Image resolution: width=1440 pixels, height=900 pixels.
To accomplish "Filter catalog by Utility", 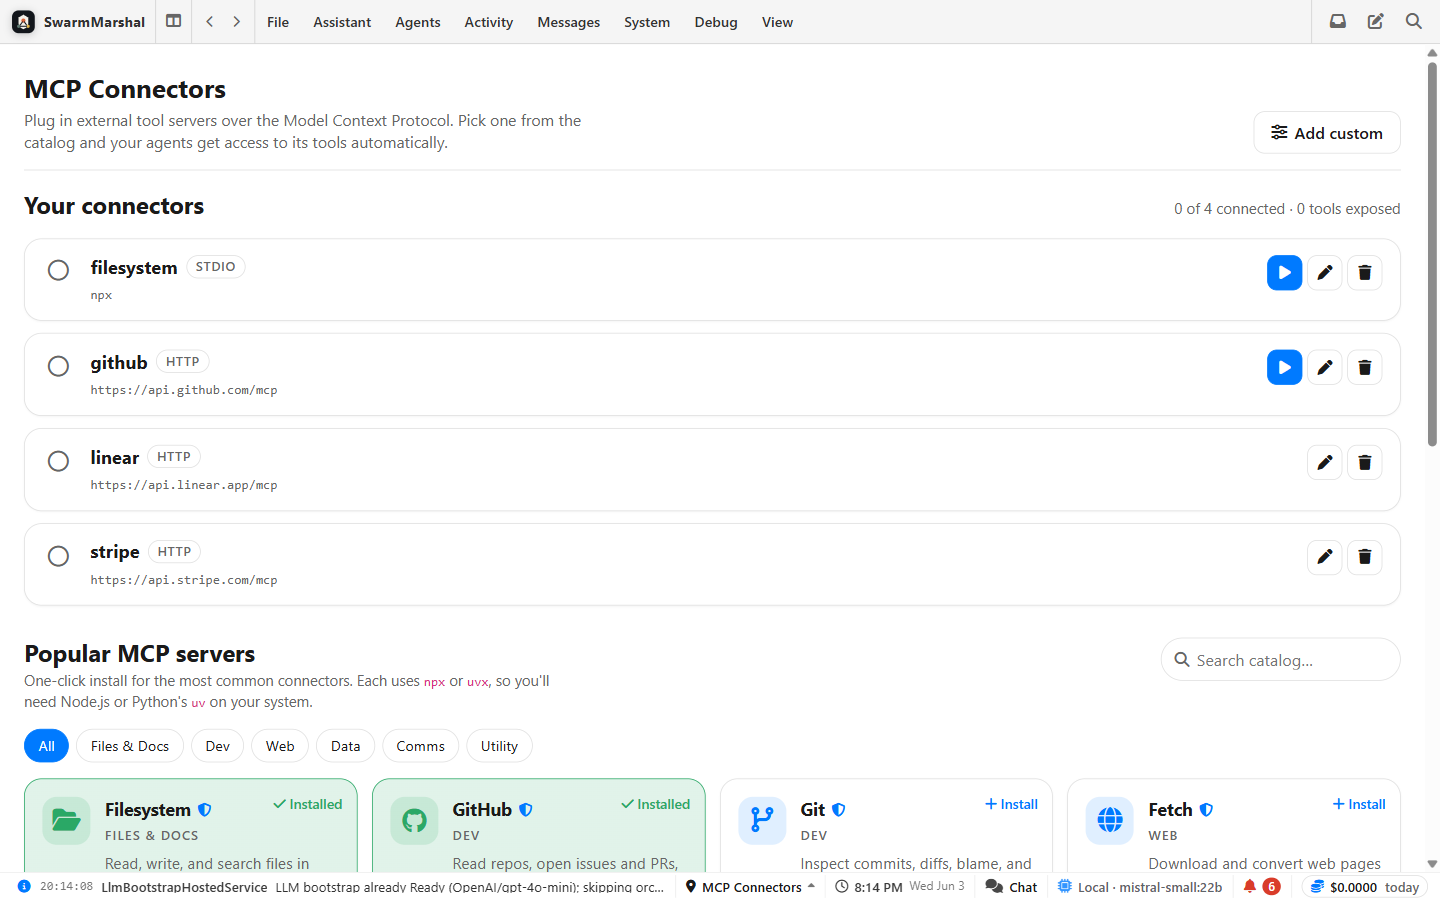I will click(x=499, y=746).
